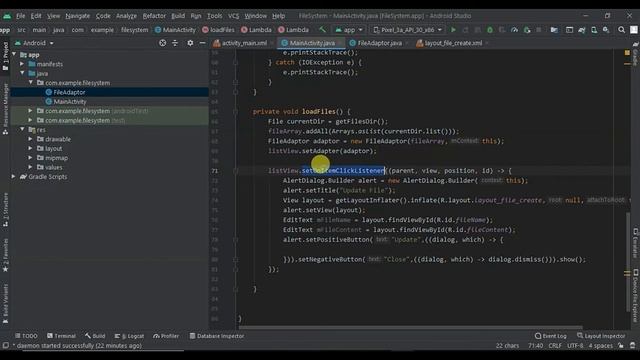The width and height of the screenshot is (640, 360).
Task: Click the grey Stop icon in toolbar
Action: click(x=539, y=30)
